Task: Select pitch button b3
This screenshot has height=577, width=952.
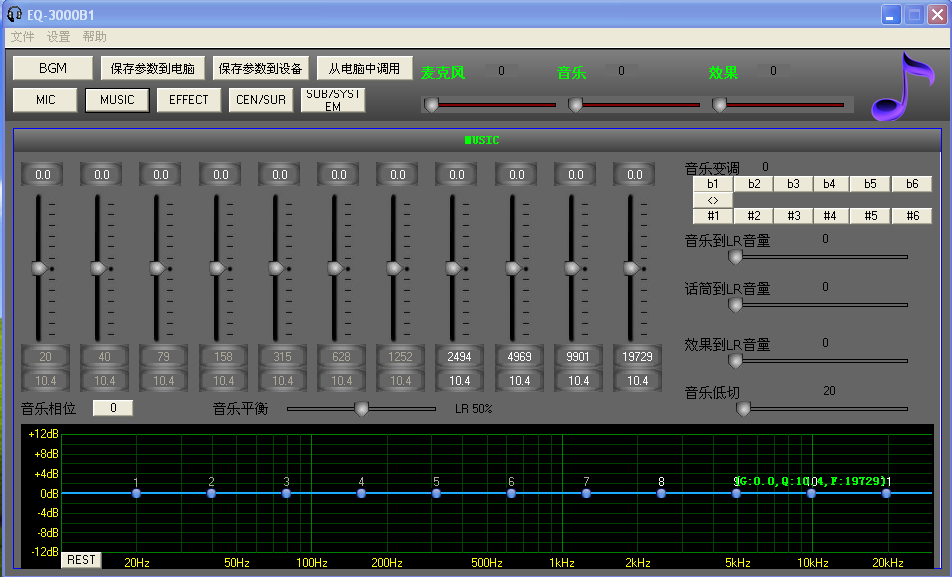Action: click(x=793, y=183)
